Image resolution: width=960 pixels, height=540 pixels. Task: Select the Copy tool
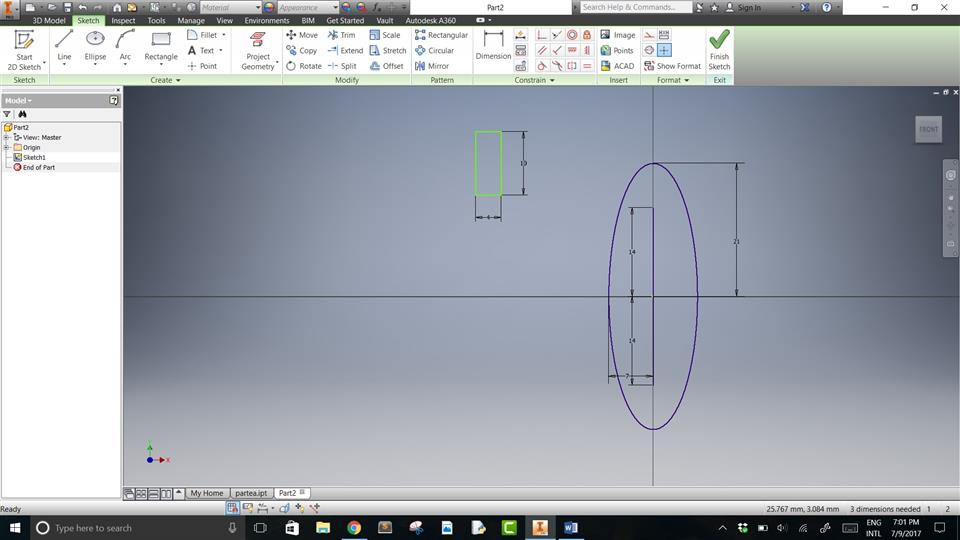(x=302, y=50)
